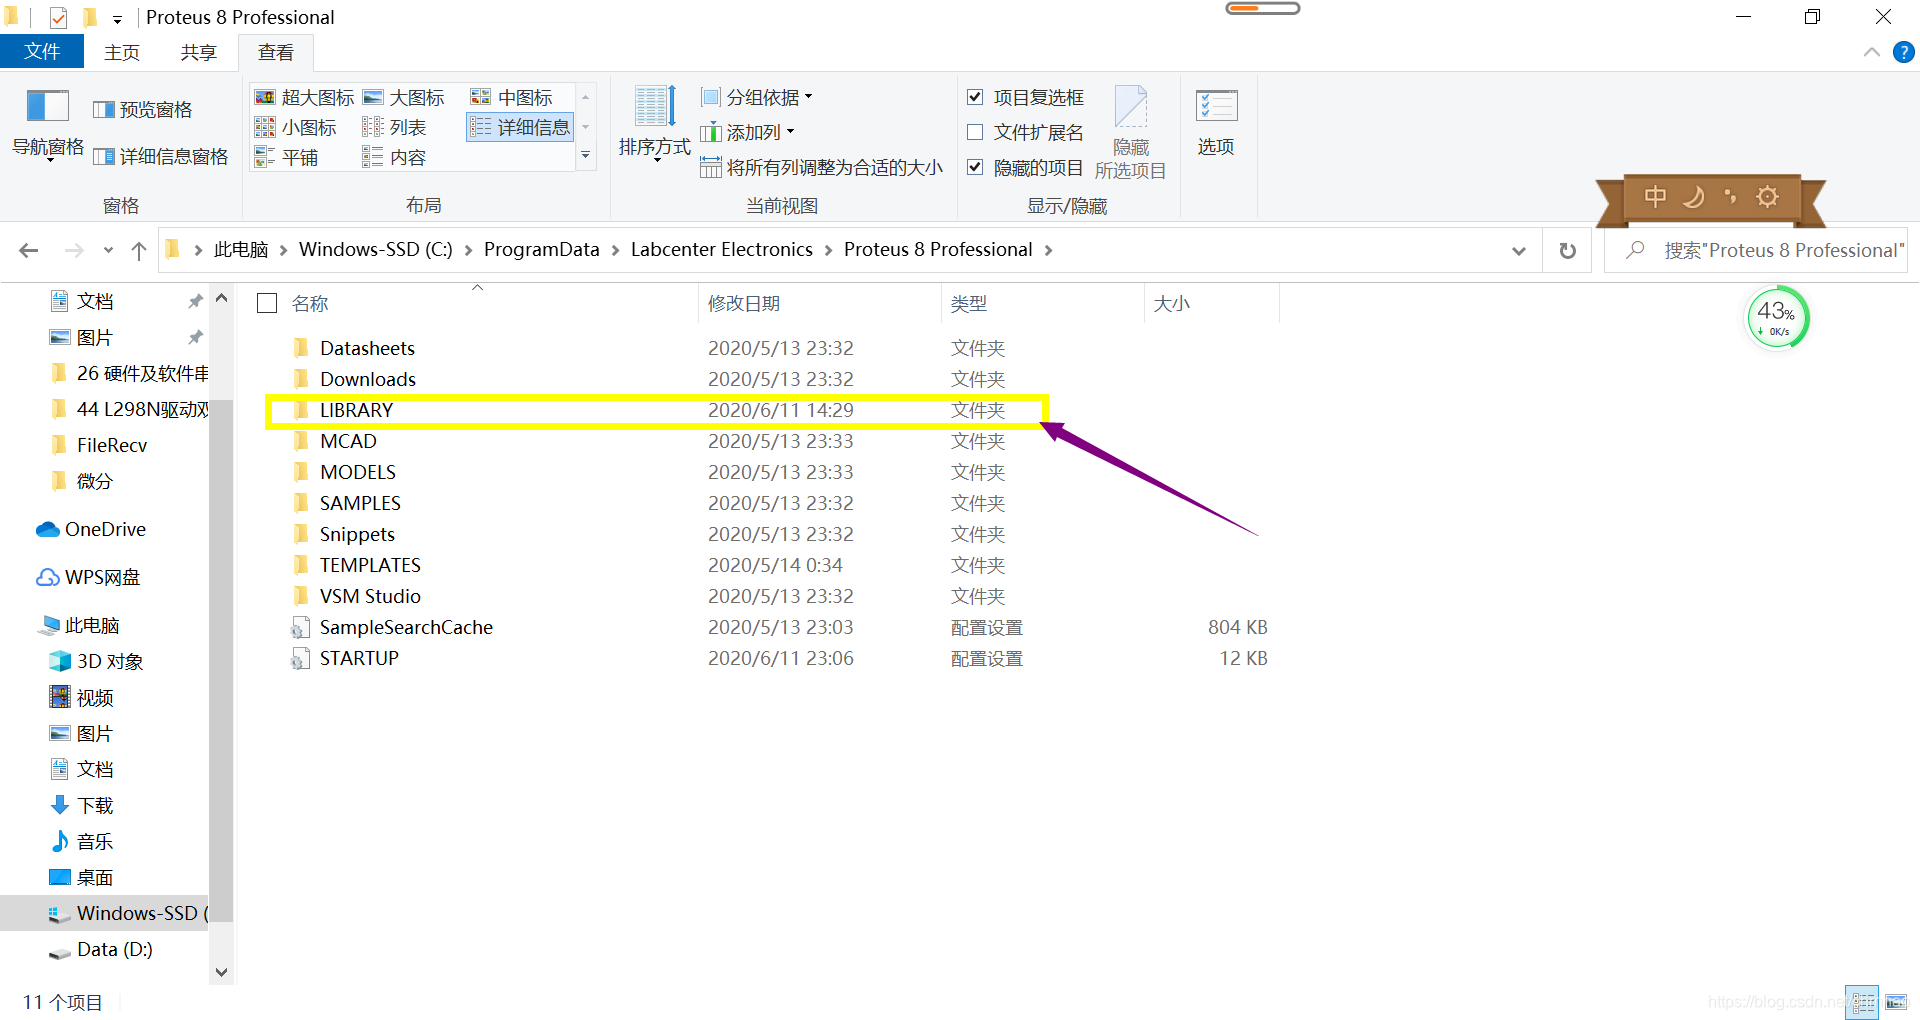Screen dimensions: 1920x1020
Task: Select List (列表) layout
Action: click(x=395, y=127)
